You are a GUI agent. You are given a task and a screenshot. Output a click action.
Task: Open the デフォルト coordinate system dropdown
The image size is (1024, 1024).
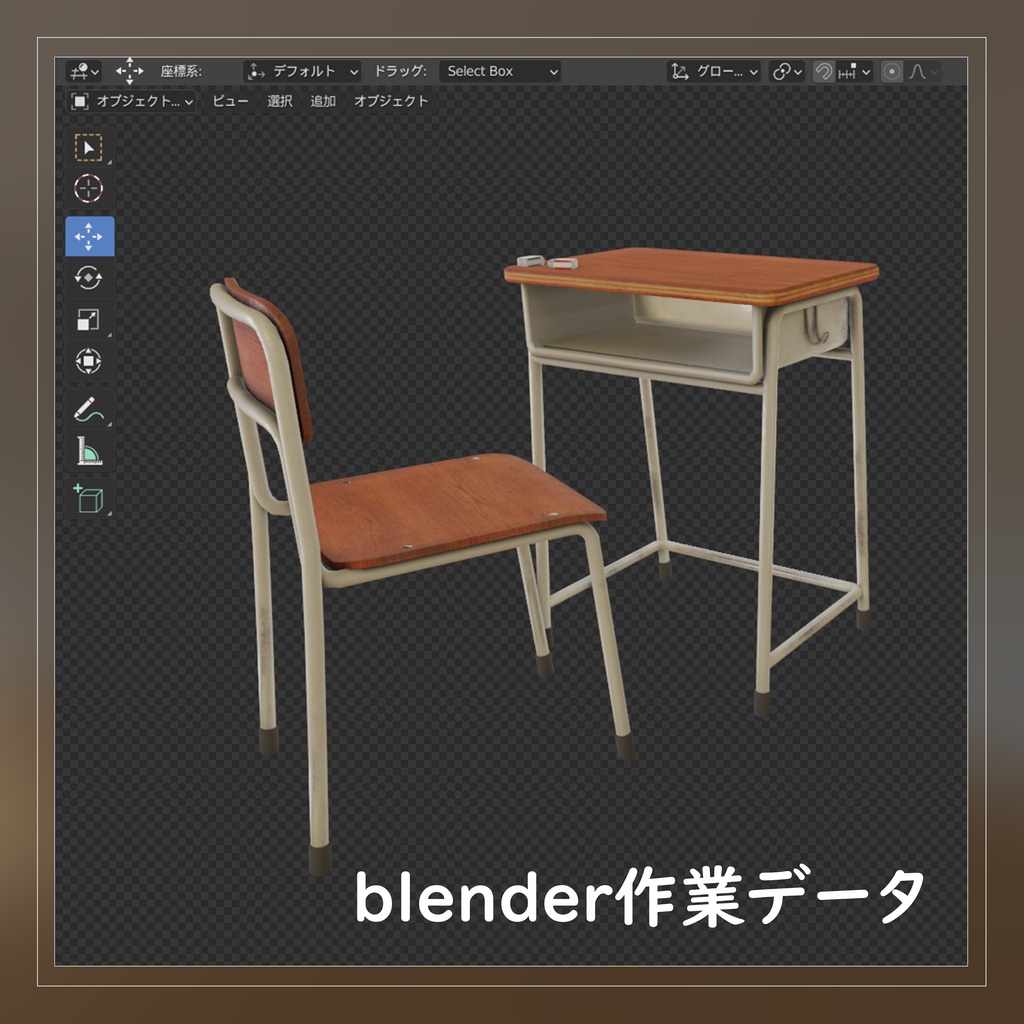click(300, 70)
